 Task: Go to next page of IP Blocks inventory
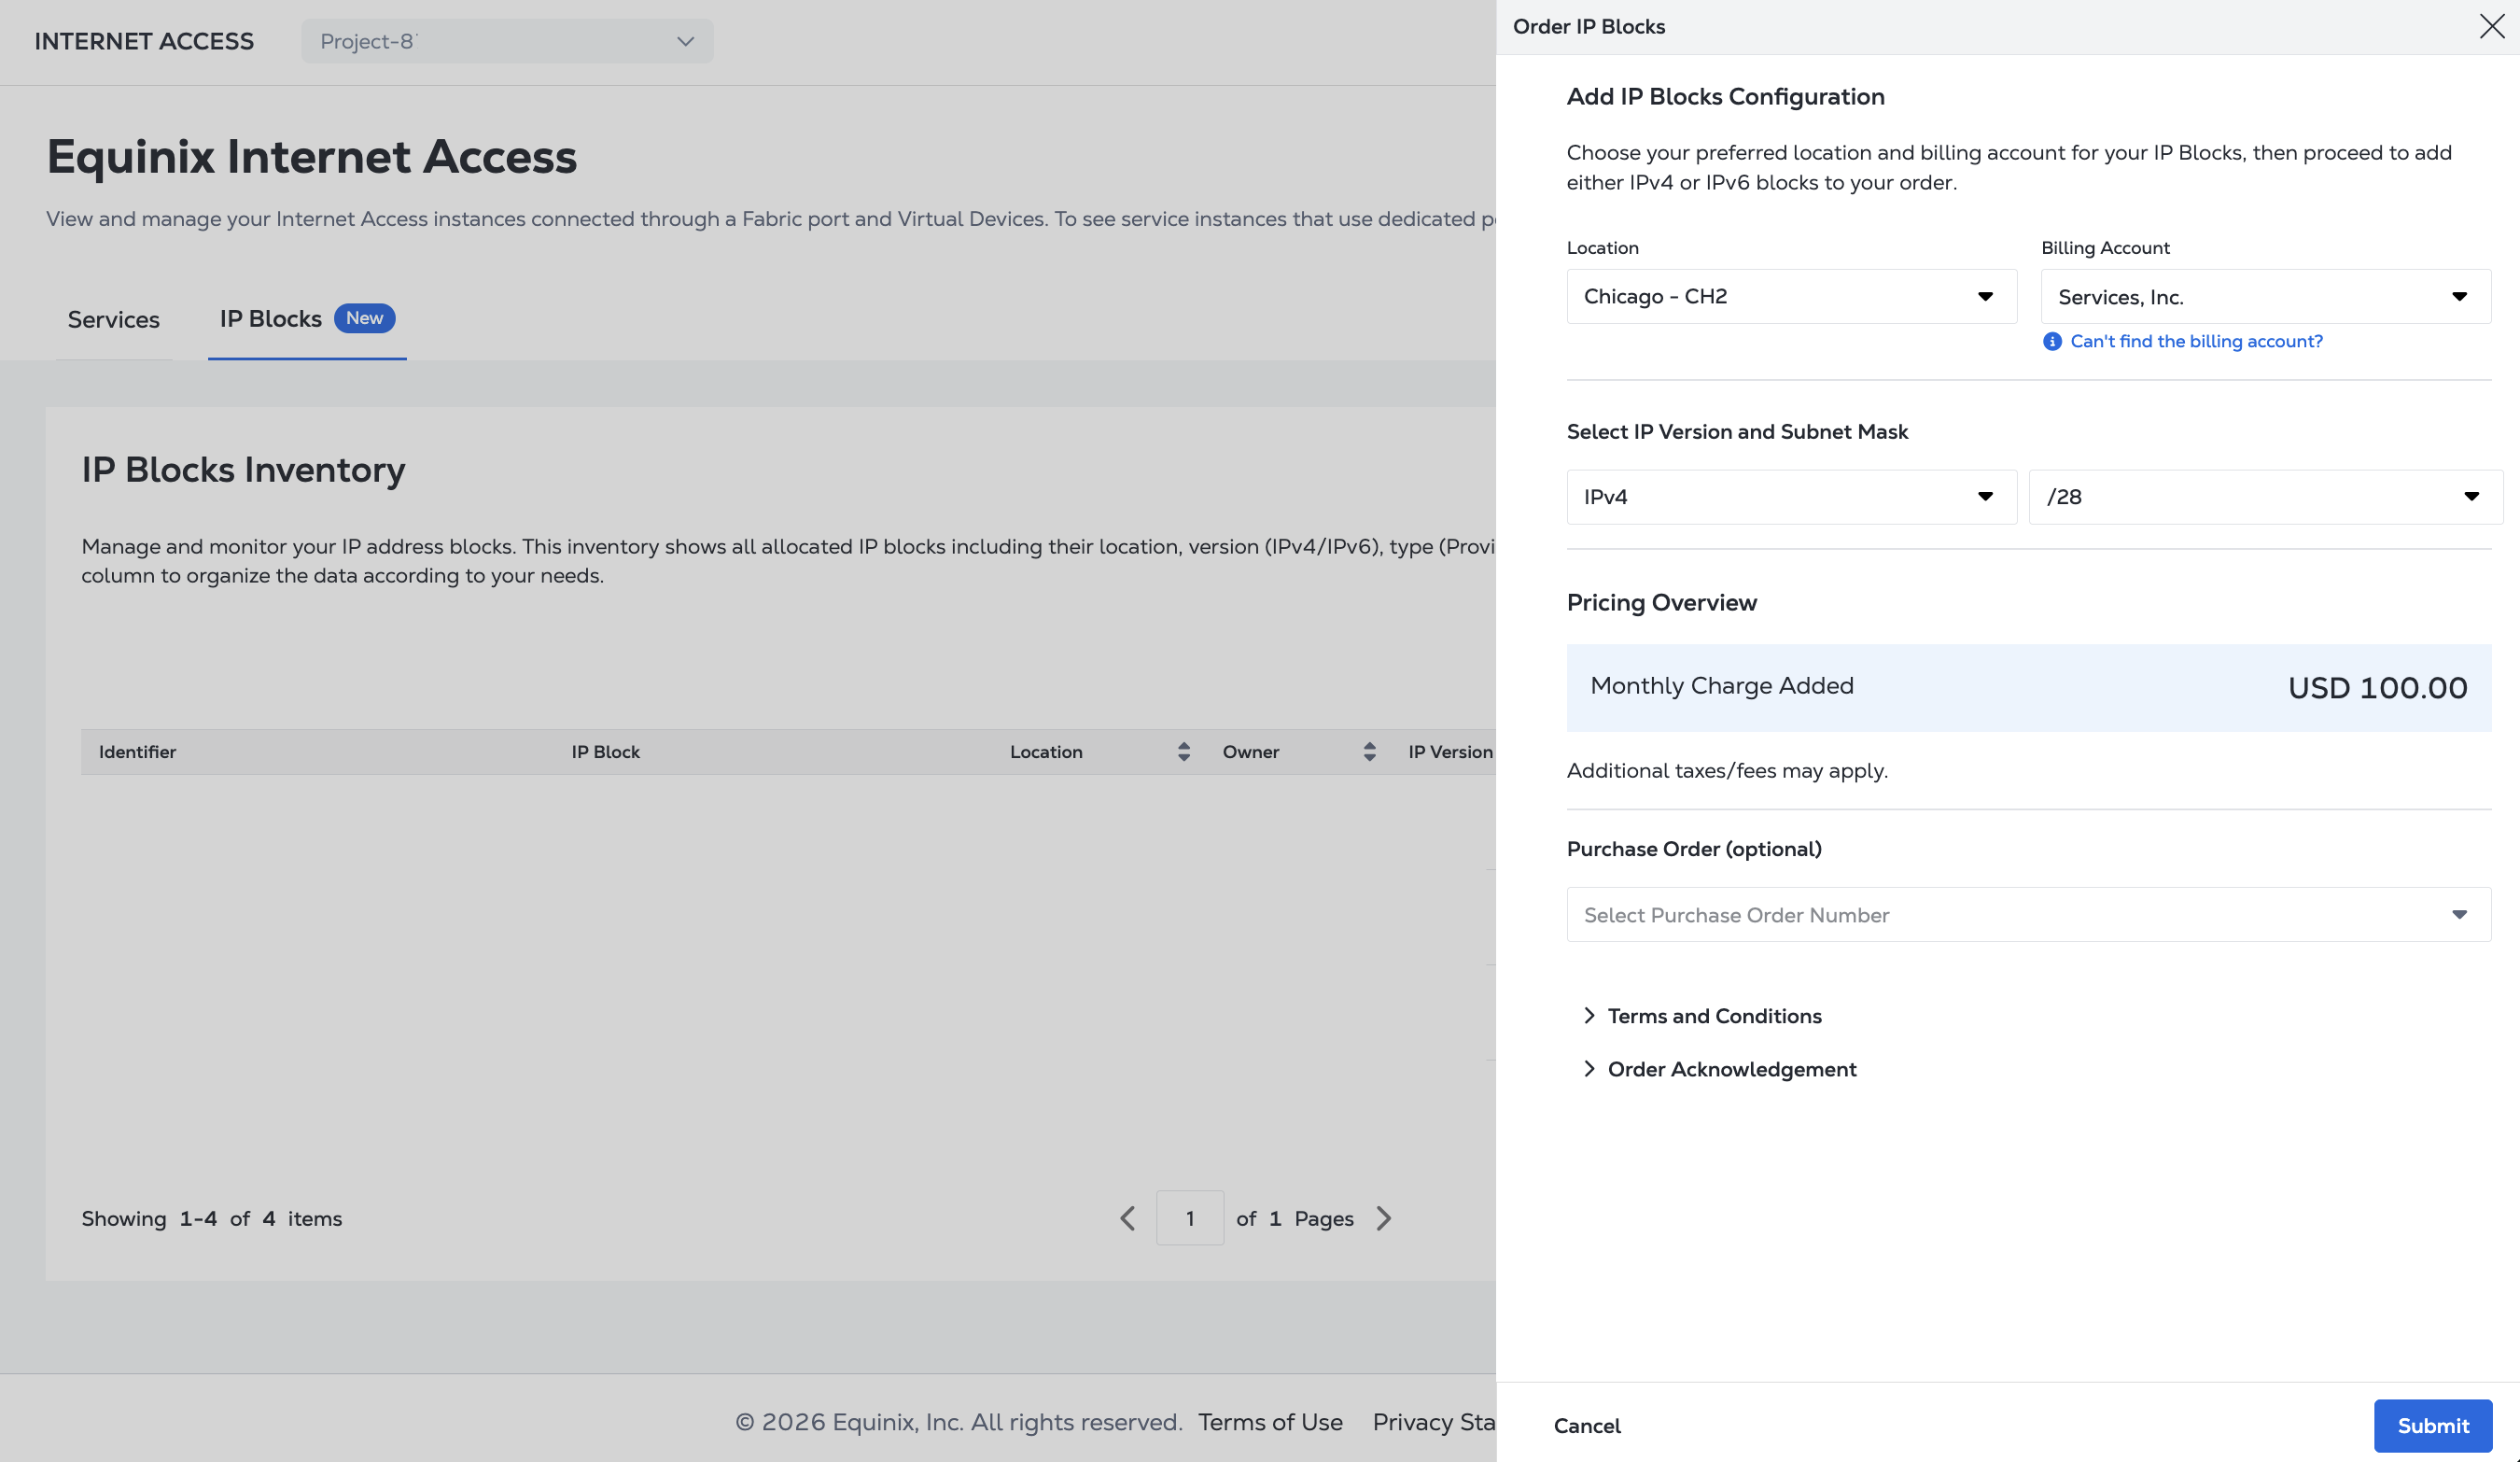tap(1384, 1218)
